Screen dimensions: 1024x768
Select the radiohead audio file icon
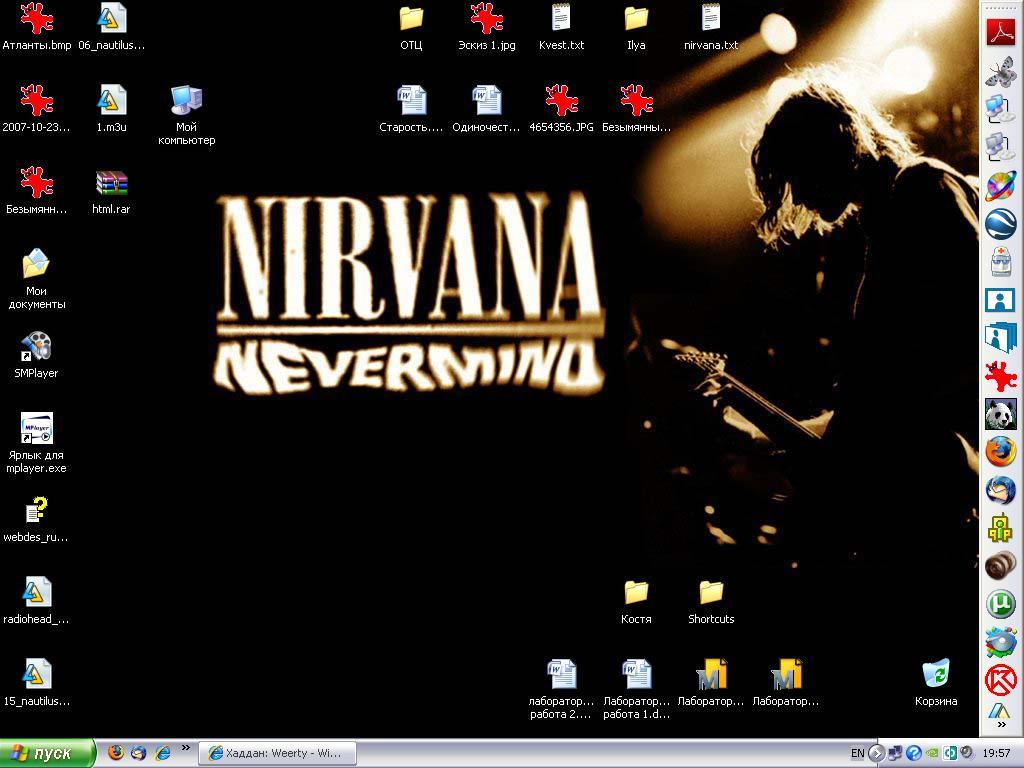click(37, 601)
